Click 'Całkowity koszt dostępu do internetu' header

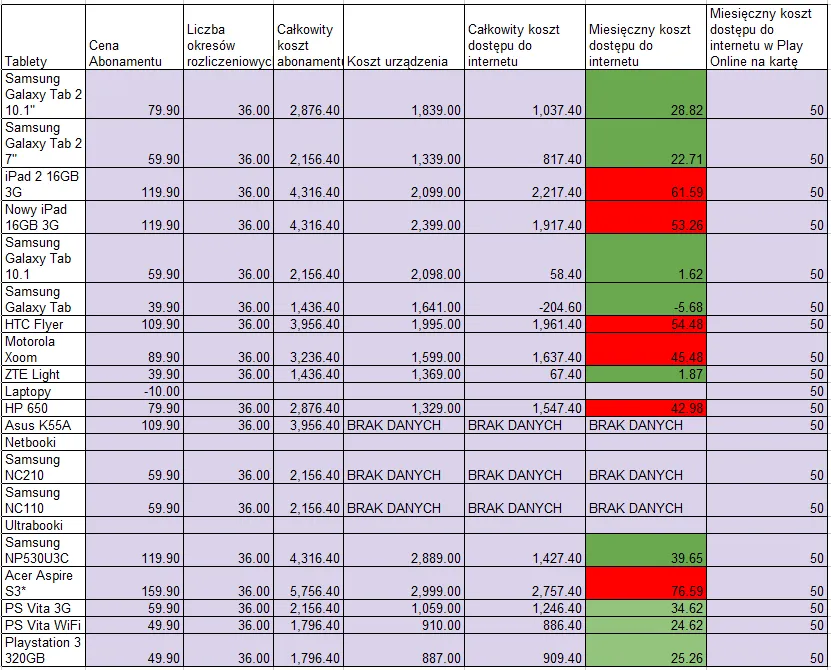[525, 37]
